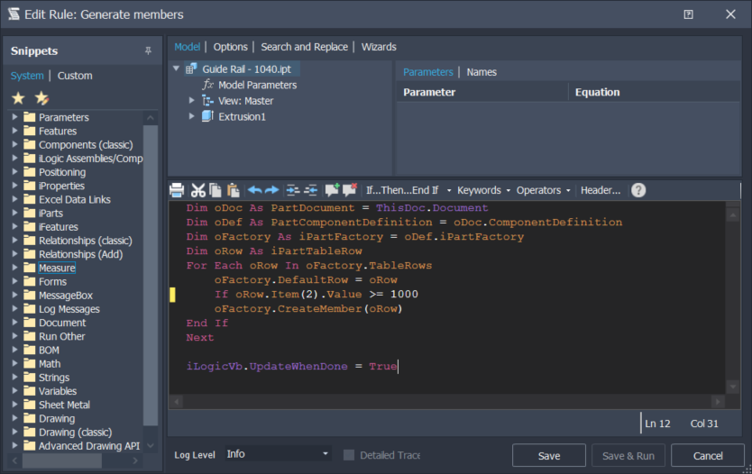Switch to the Names tab

tap(482, 72)
